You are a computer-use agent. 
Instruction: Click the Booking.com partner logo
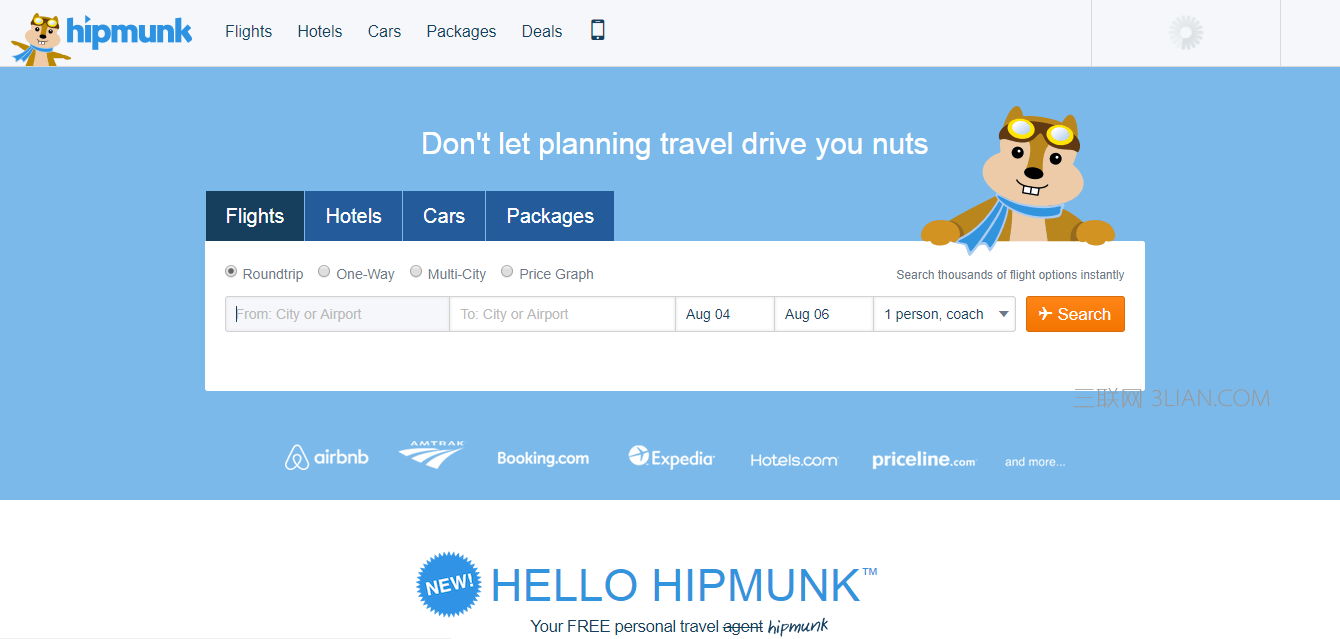pyautogui.click(x=543, y=458)
